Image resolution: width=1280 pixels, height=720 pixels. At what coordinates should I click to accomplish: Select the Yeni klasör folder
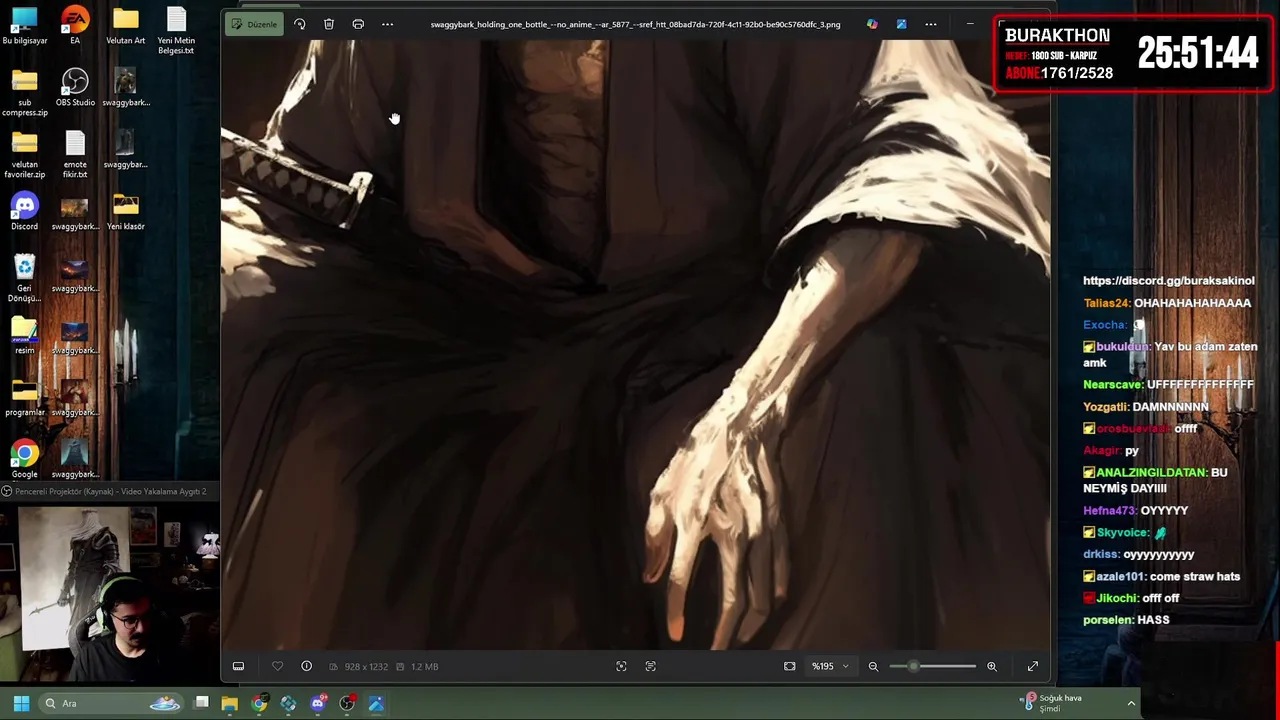coord(125,212)
